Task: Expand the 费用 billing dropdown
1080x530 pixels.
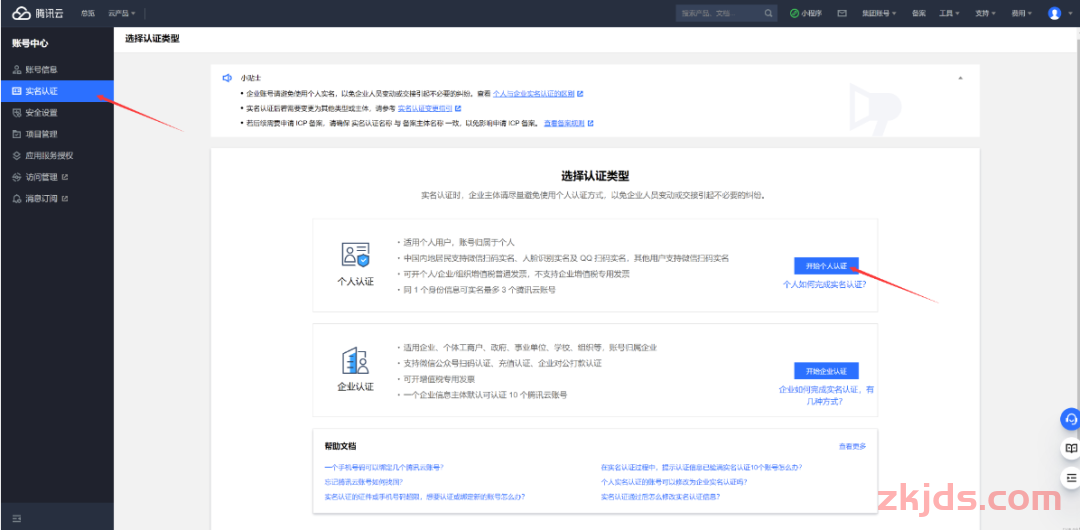Action: (x=1021, y=13)
